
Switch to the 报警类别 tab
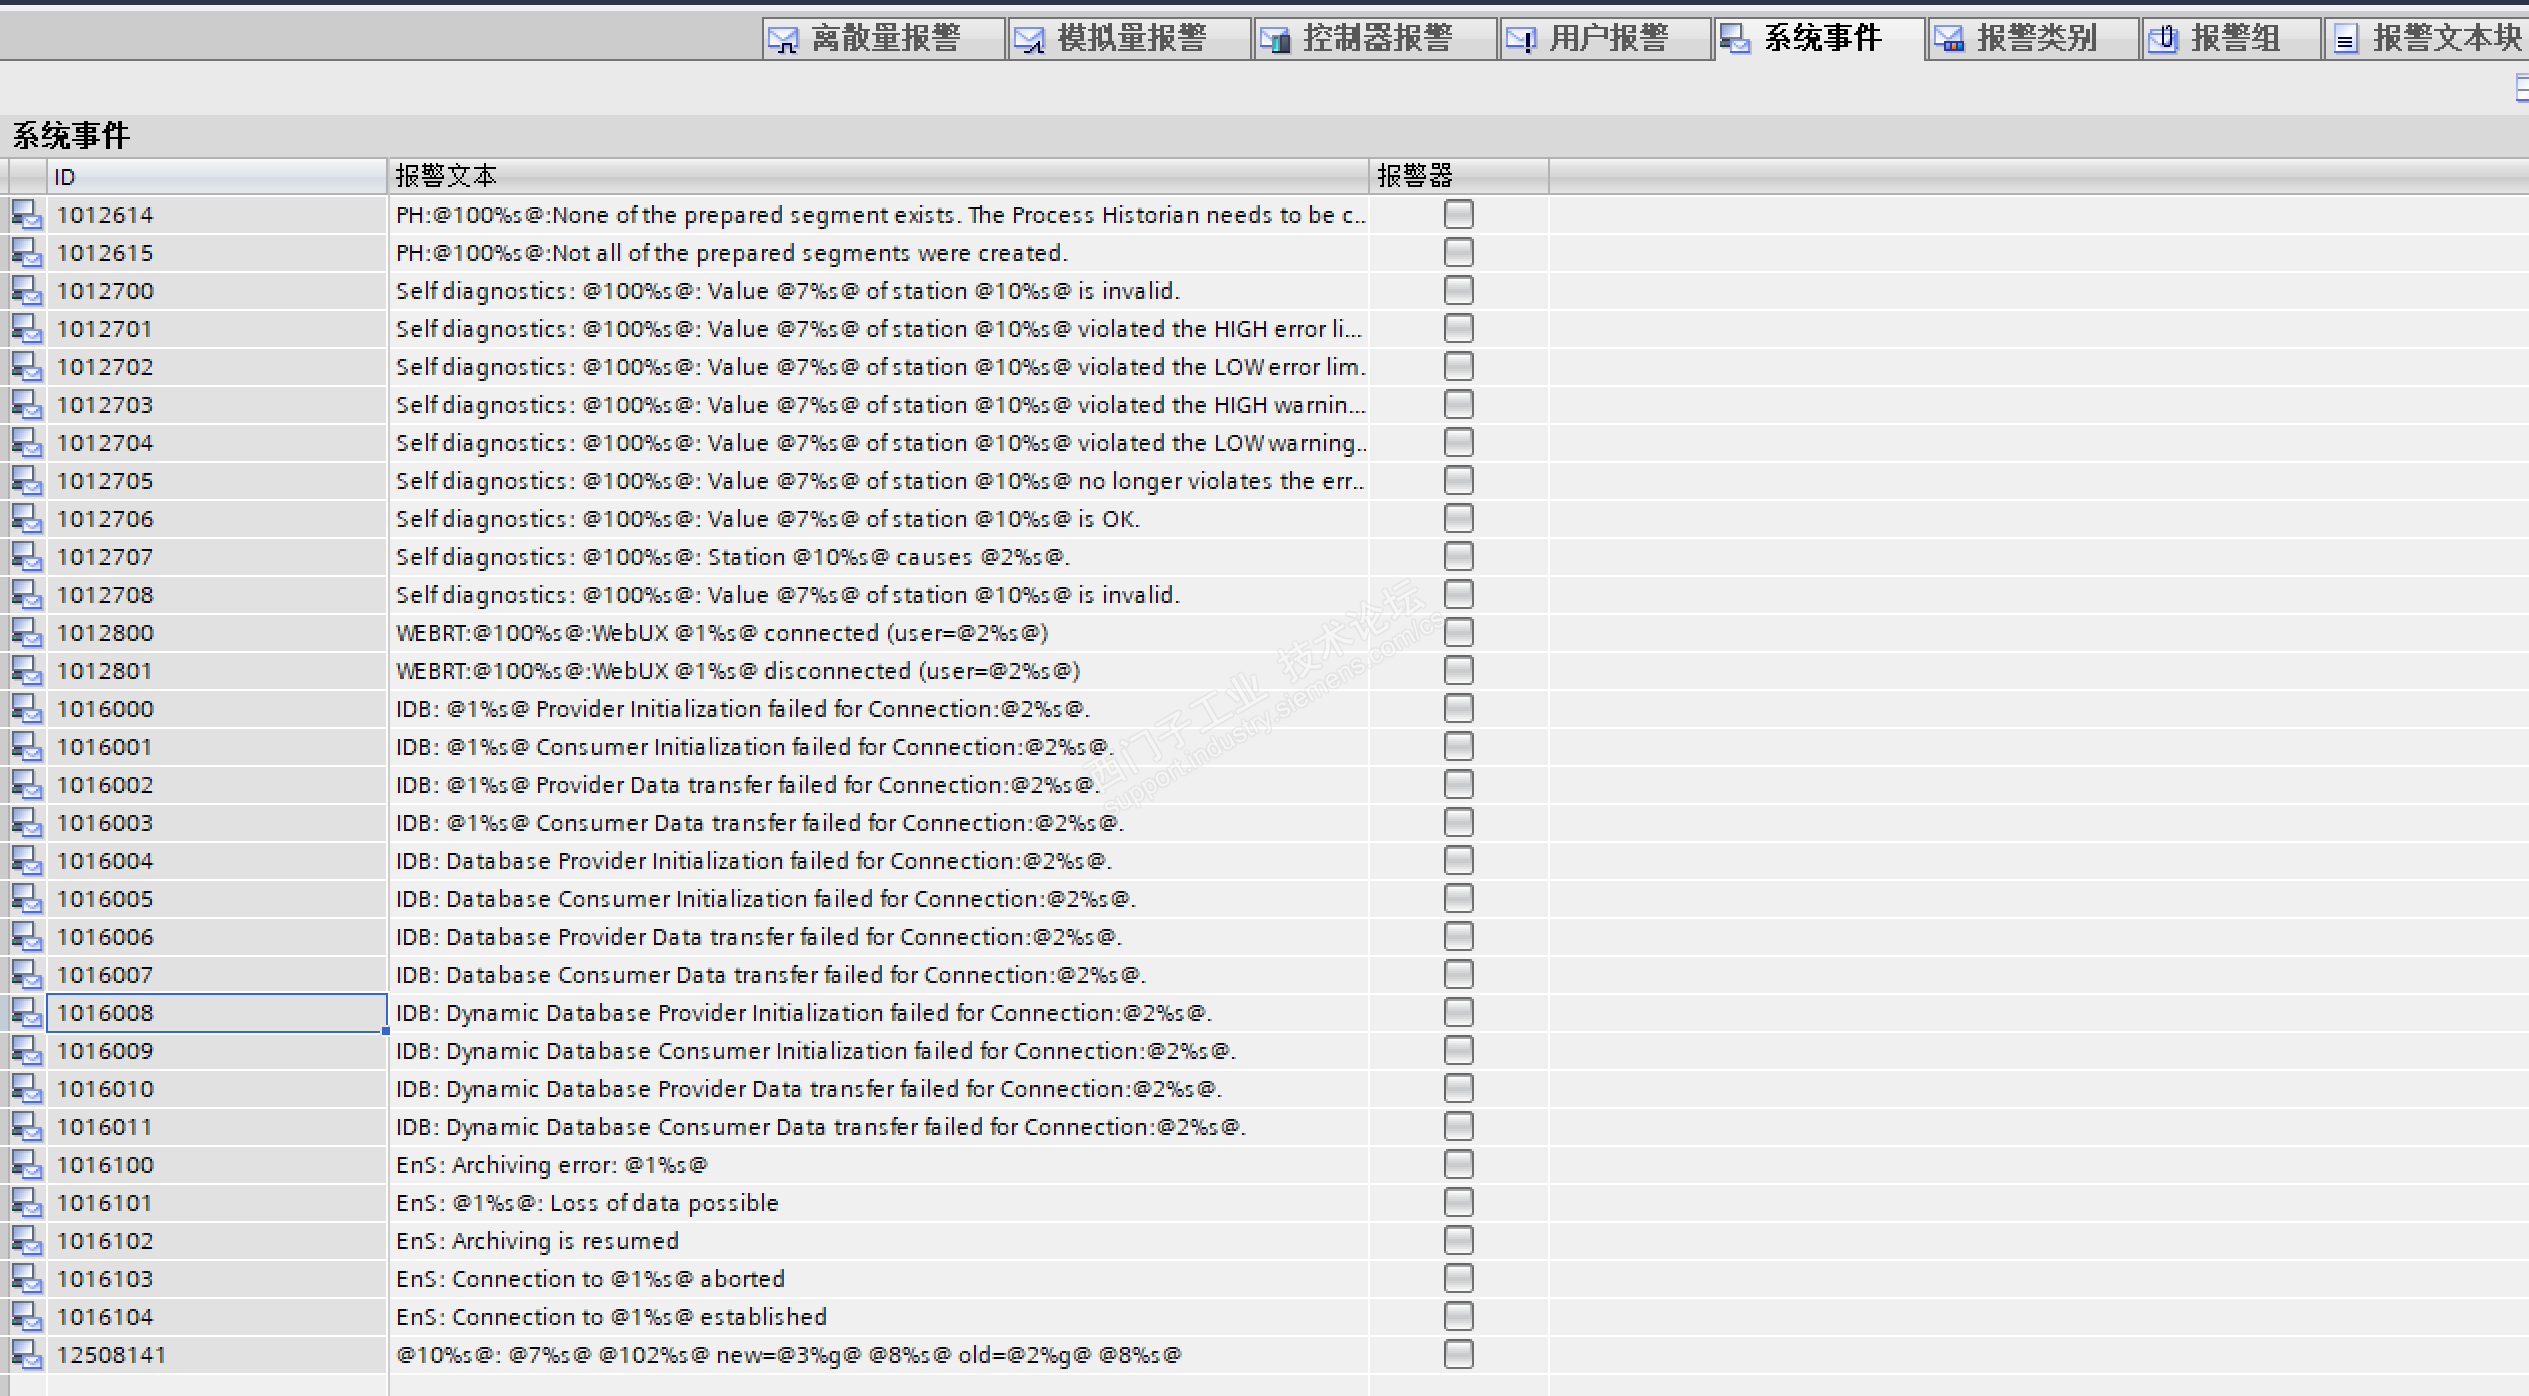(2034, 39)
